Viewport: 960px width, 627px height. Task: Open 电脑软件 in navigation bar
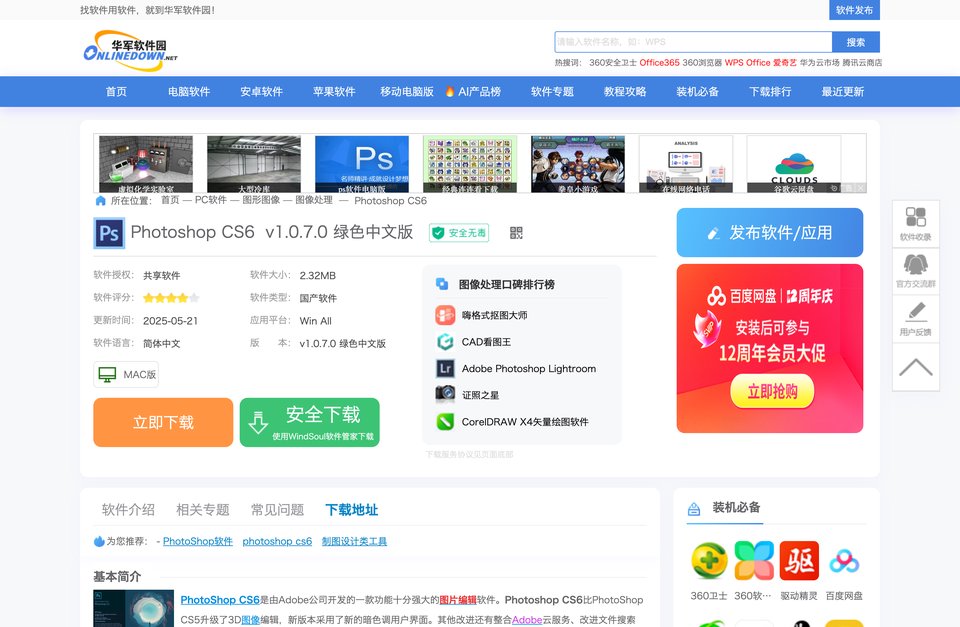tap(189, 91)
